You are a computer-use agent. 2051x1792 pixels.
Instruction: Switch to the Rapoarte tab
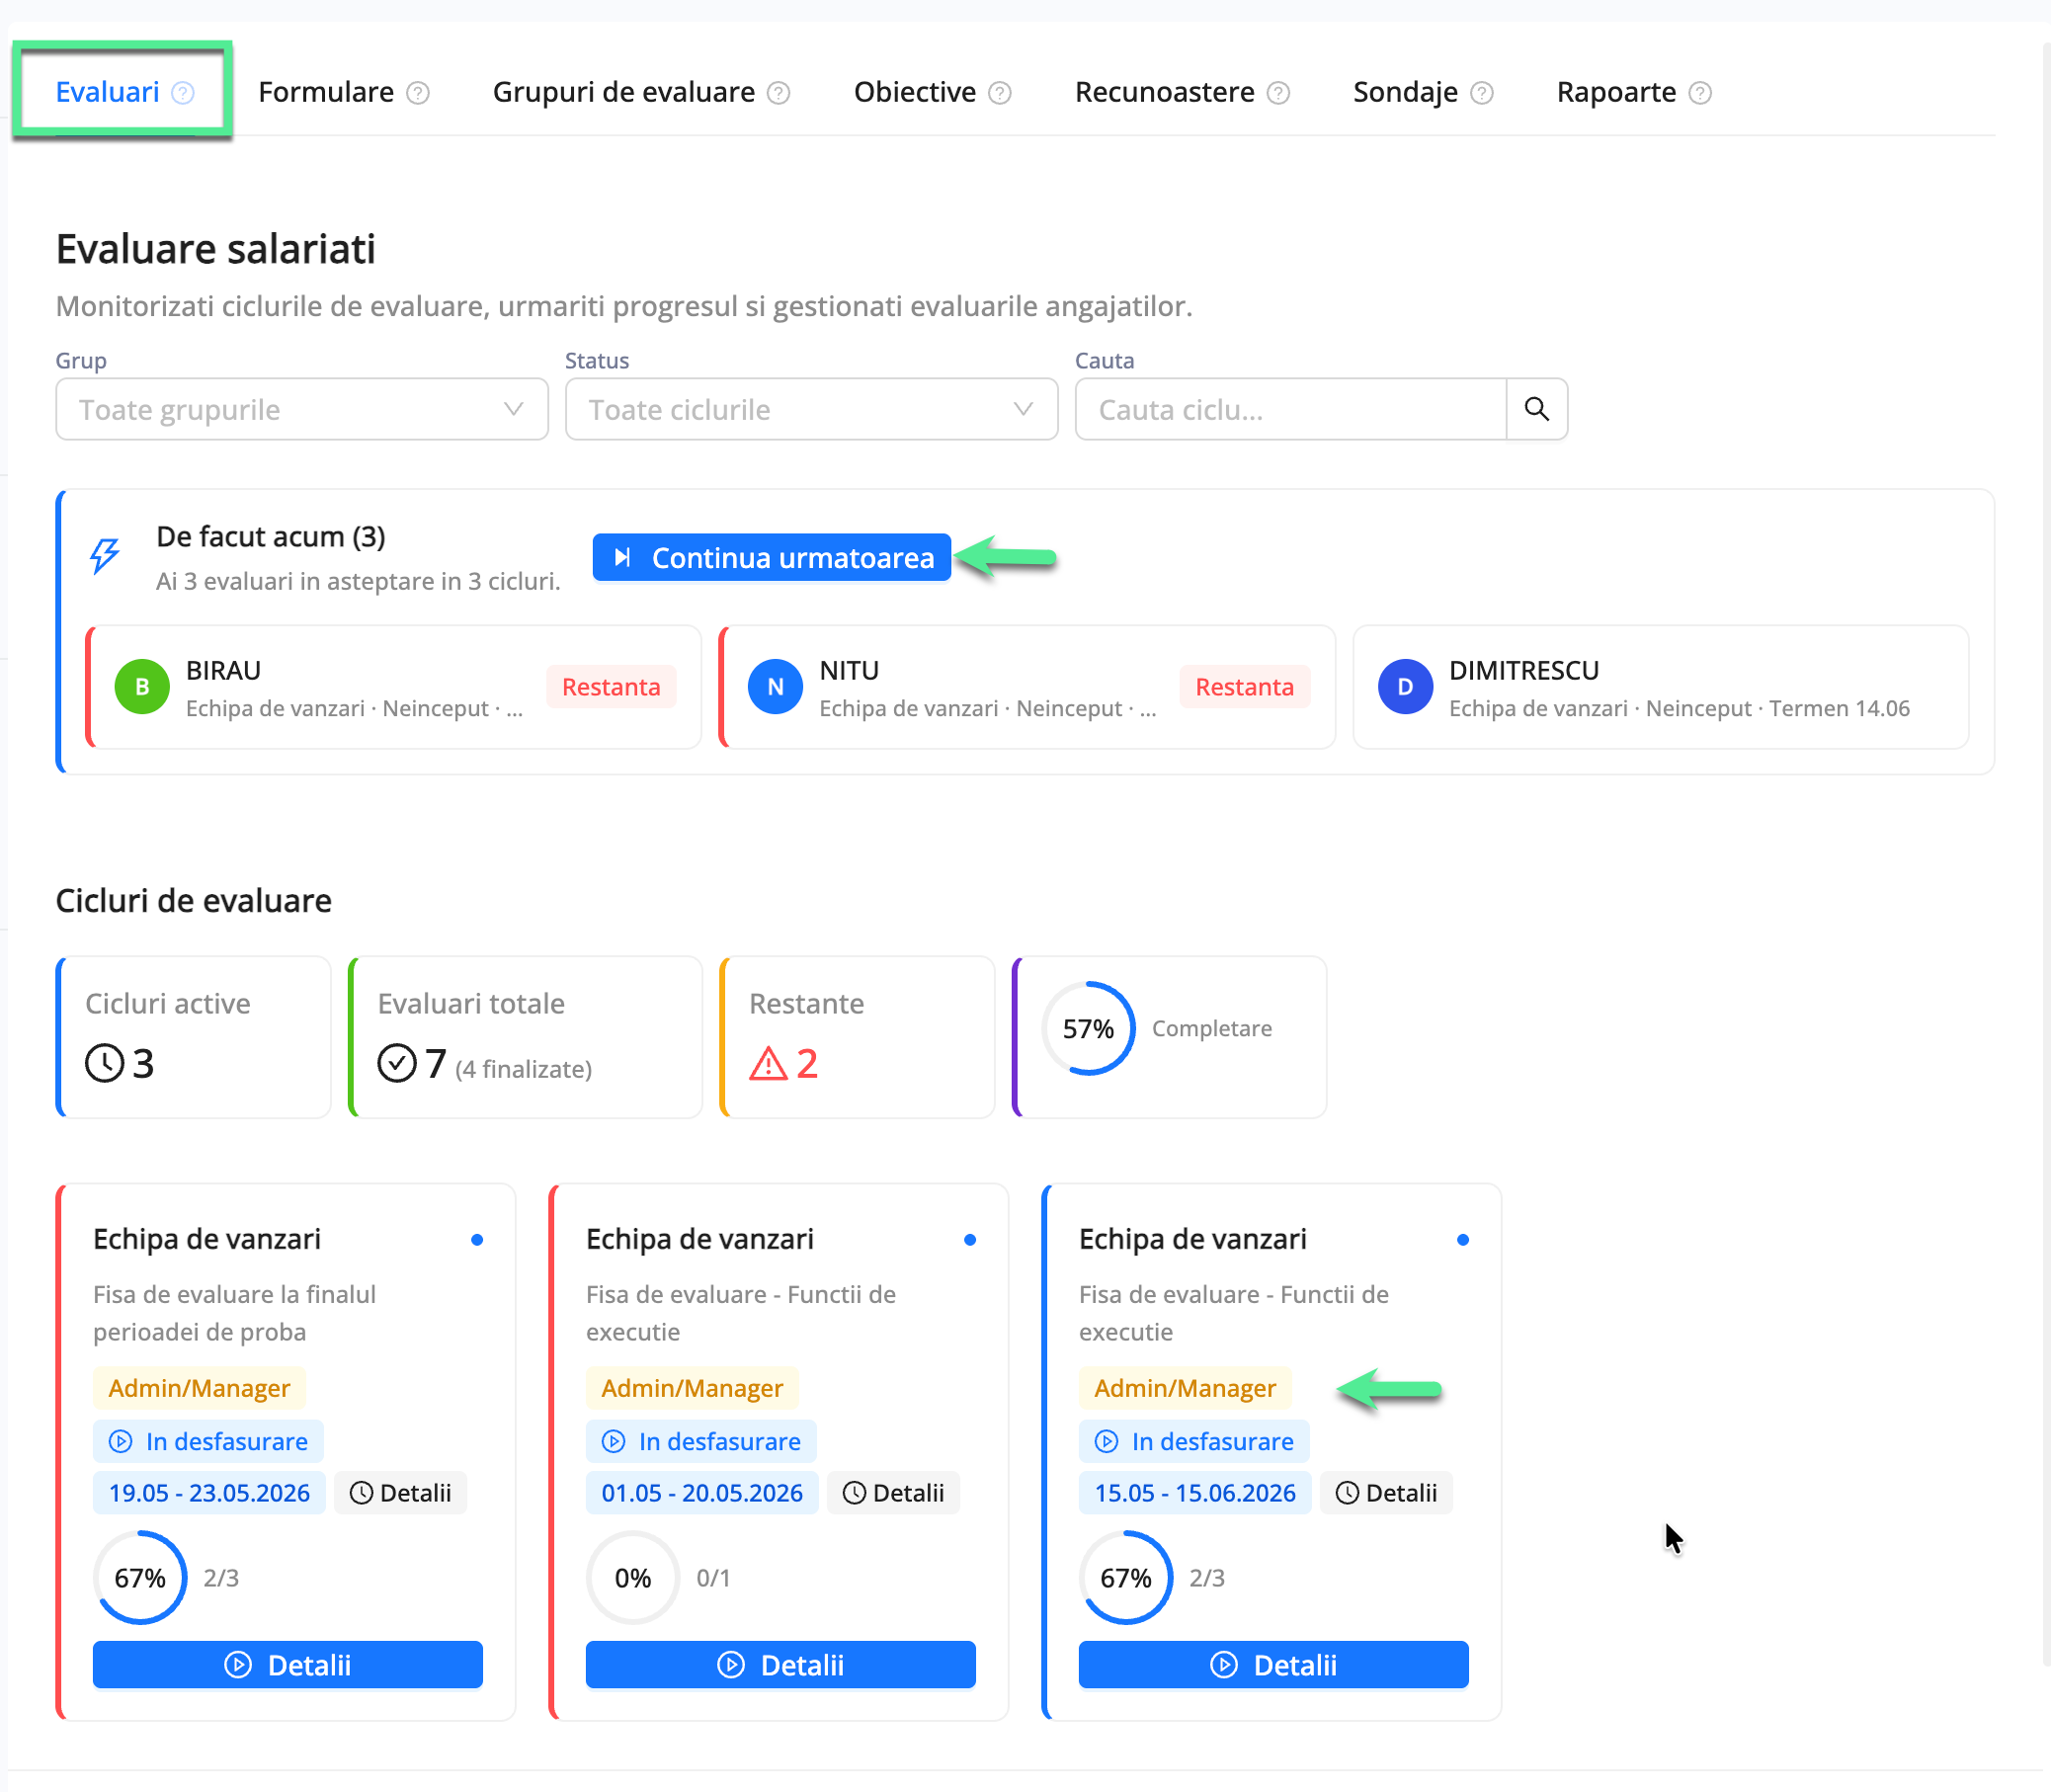pyautogui.click(x=1616, y=92)
